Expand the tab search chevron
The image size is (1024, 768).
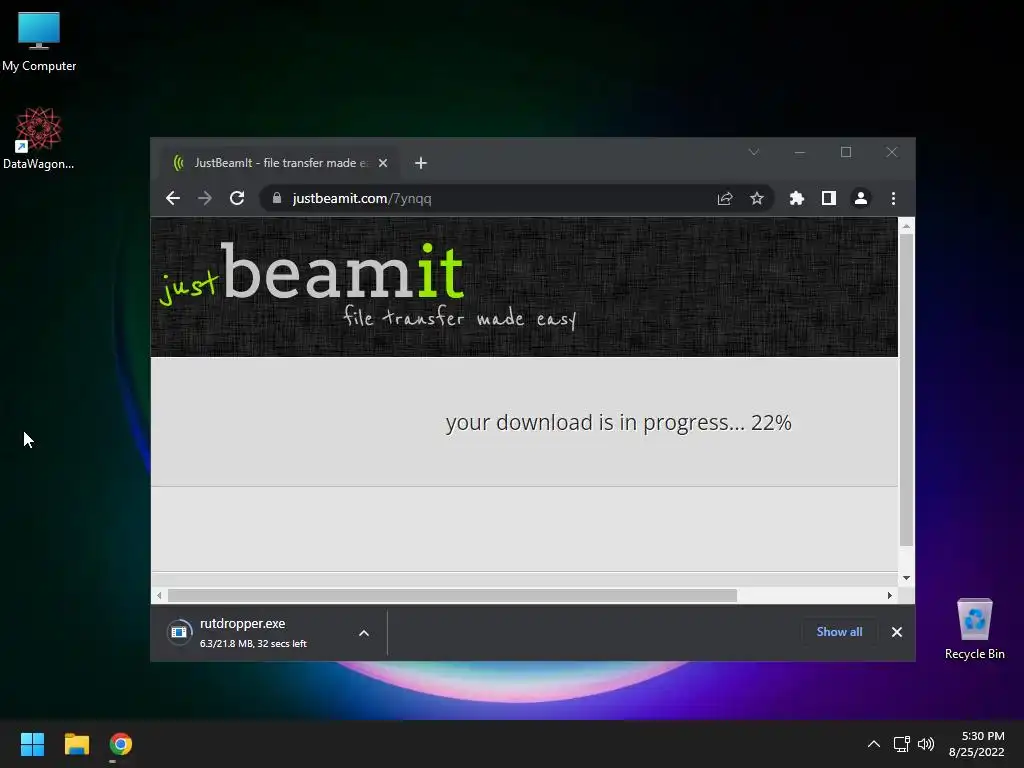coord(754,152)
